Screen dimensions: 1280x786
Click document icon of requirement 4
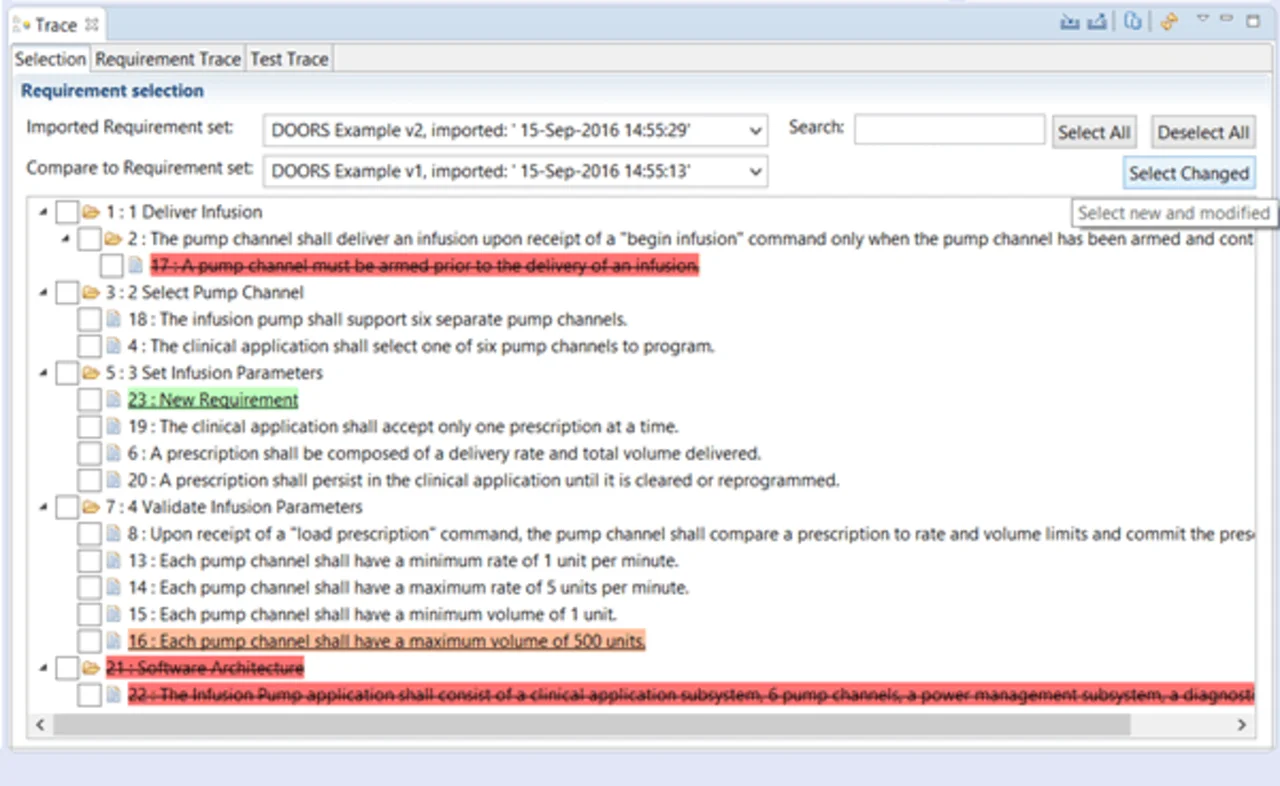[x=113, y=347]
